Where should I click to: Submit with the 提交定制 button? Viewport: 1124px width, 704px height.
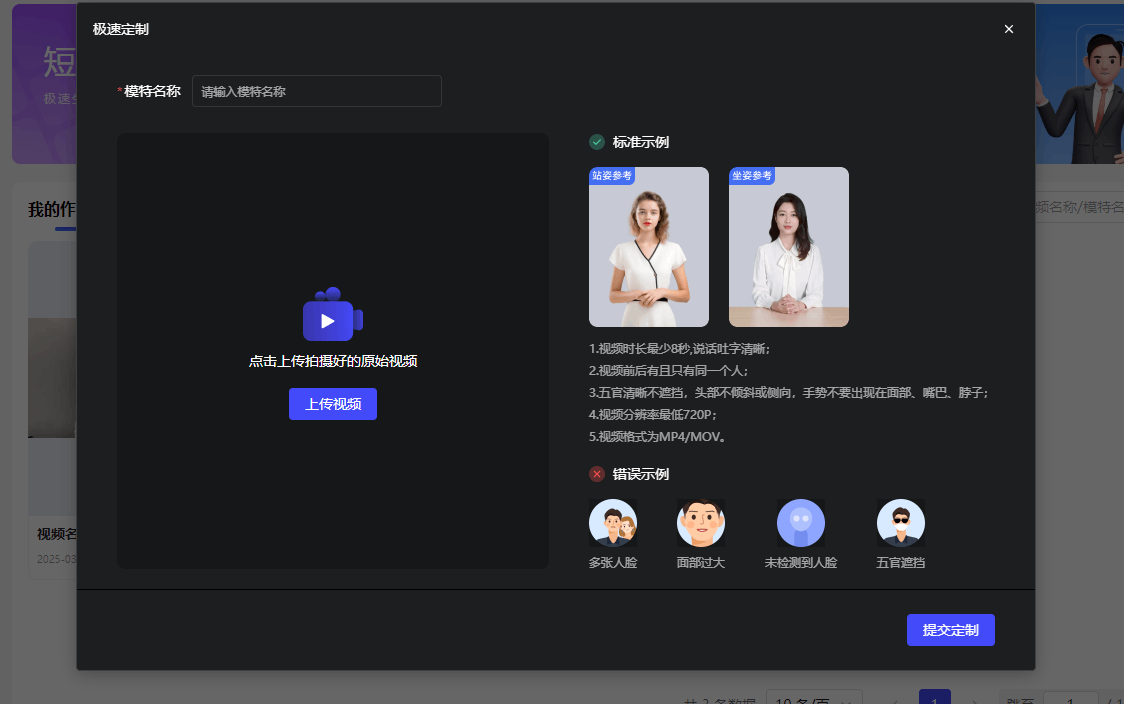point(950,630)
